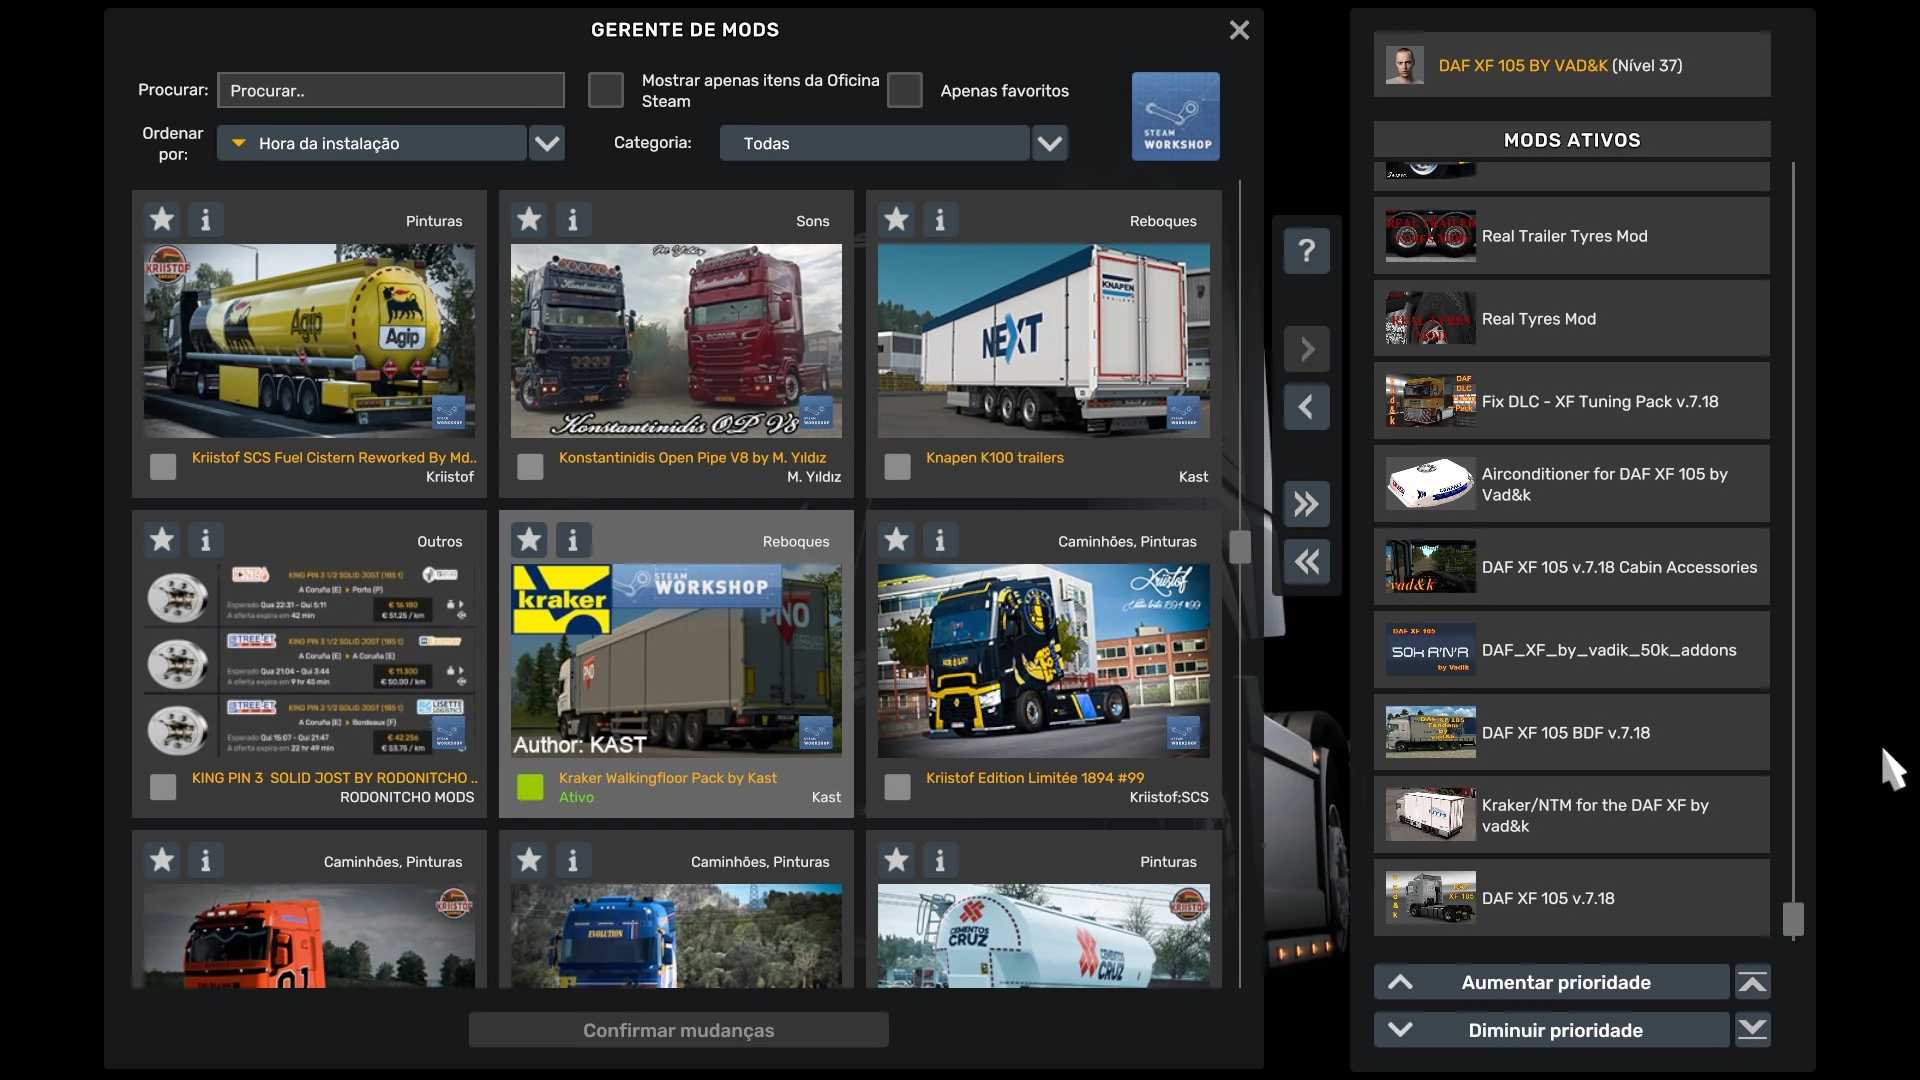Click the Procurar search field

click(x=391, y=90)
